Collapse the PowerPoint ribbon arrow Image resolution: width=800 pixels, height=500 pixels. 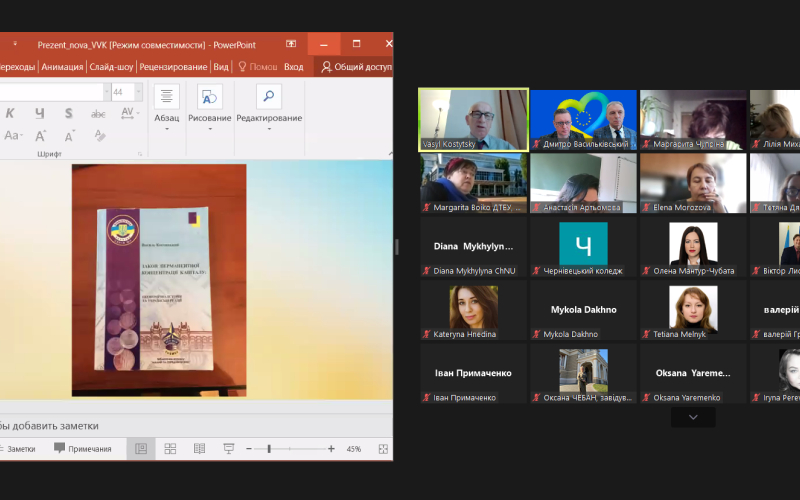coord(390,153)
